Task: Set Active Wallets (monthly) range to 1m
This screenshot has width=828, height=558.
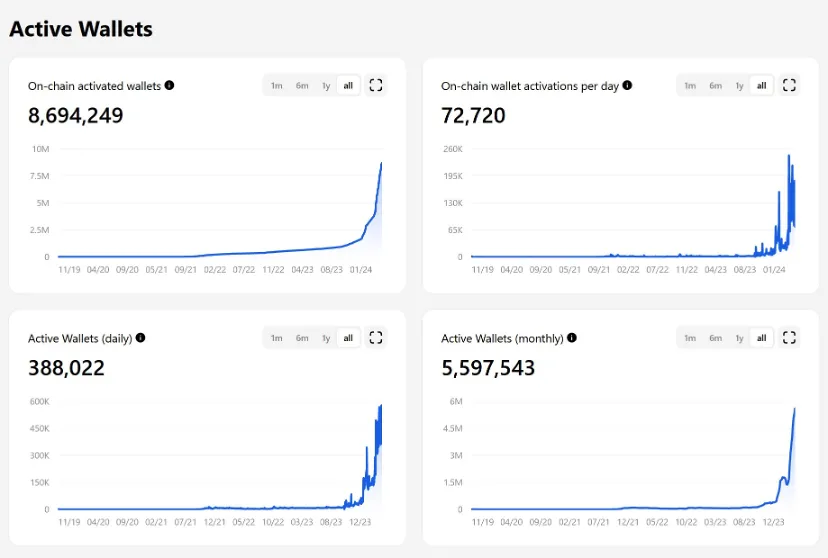Action: coord(690,338)
